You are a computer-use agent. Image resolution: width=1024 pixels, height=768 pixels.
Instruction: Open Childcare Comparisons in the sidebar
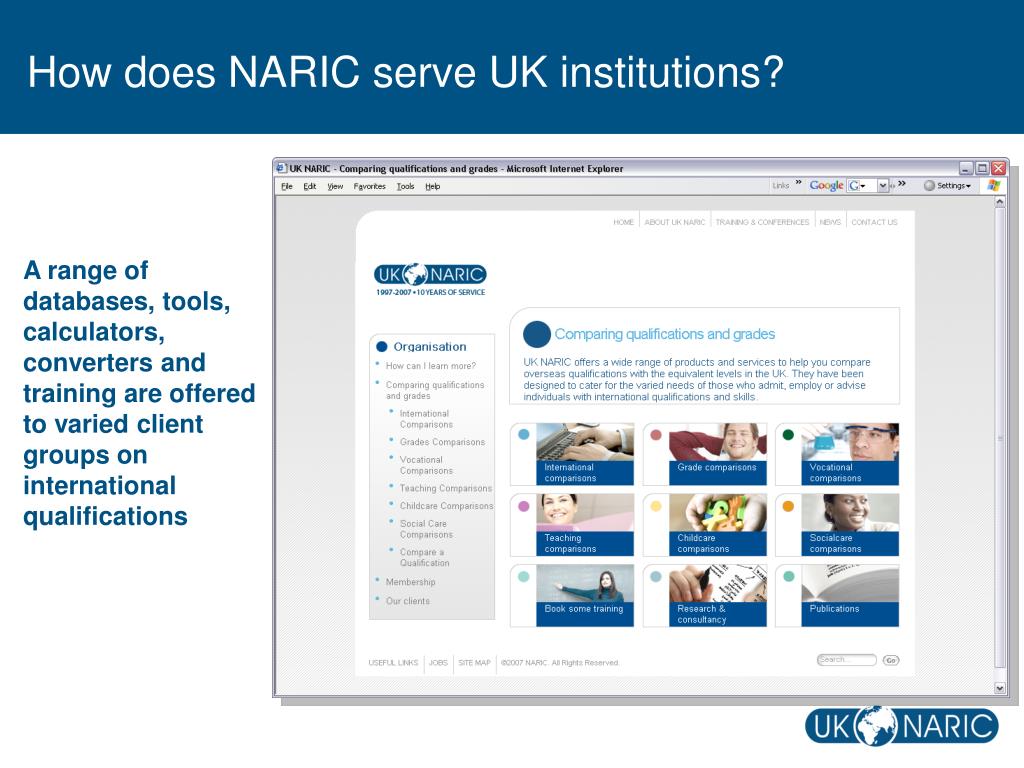(446, 506)
